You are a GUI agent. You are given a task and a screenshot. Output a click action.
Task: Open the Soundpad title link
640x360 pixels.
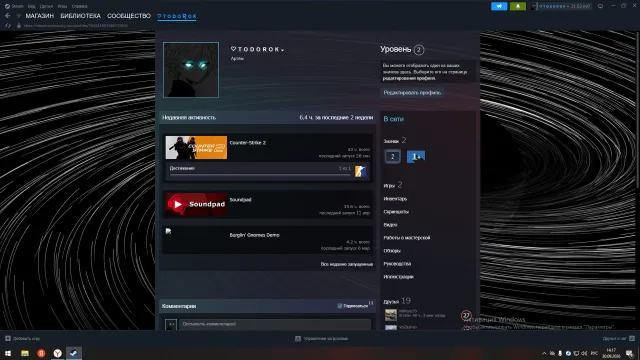click(240, 200)
